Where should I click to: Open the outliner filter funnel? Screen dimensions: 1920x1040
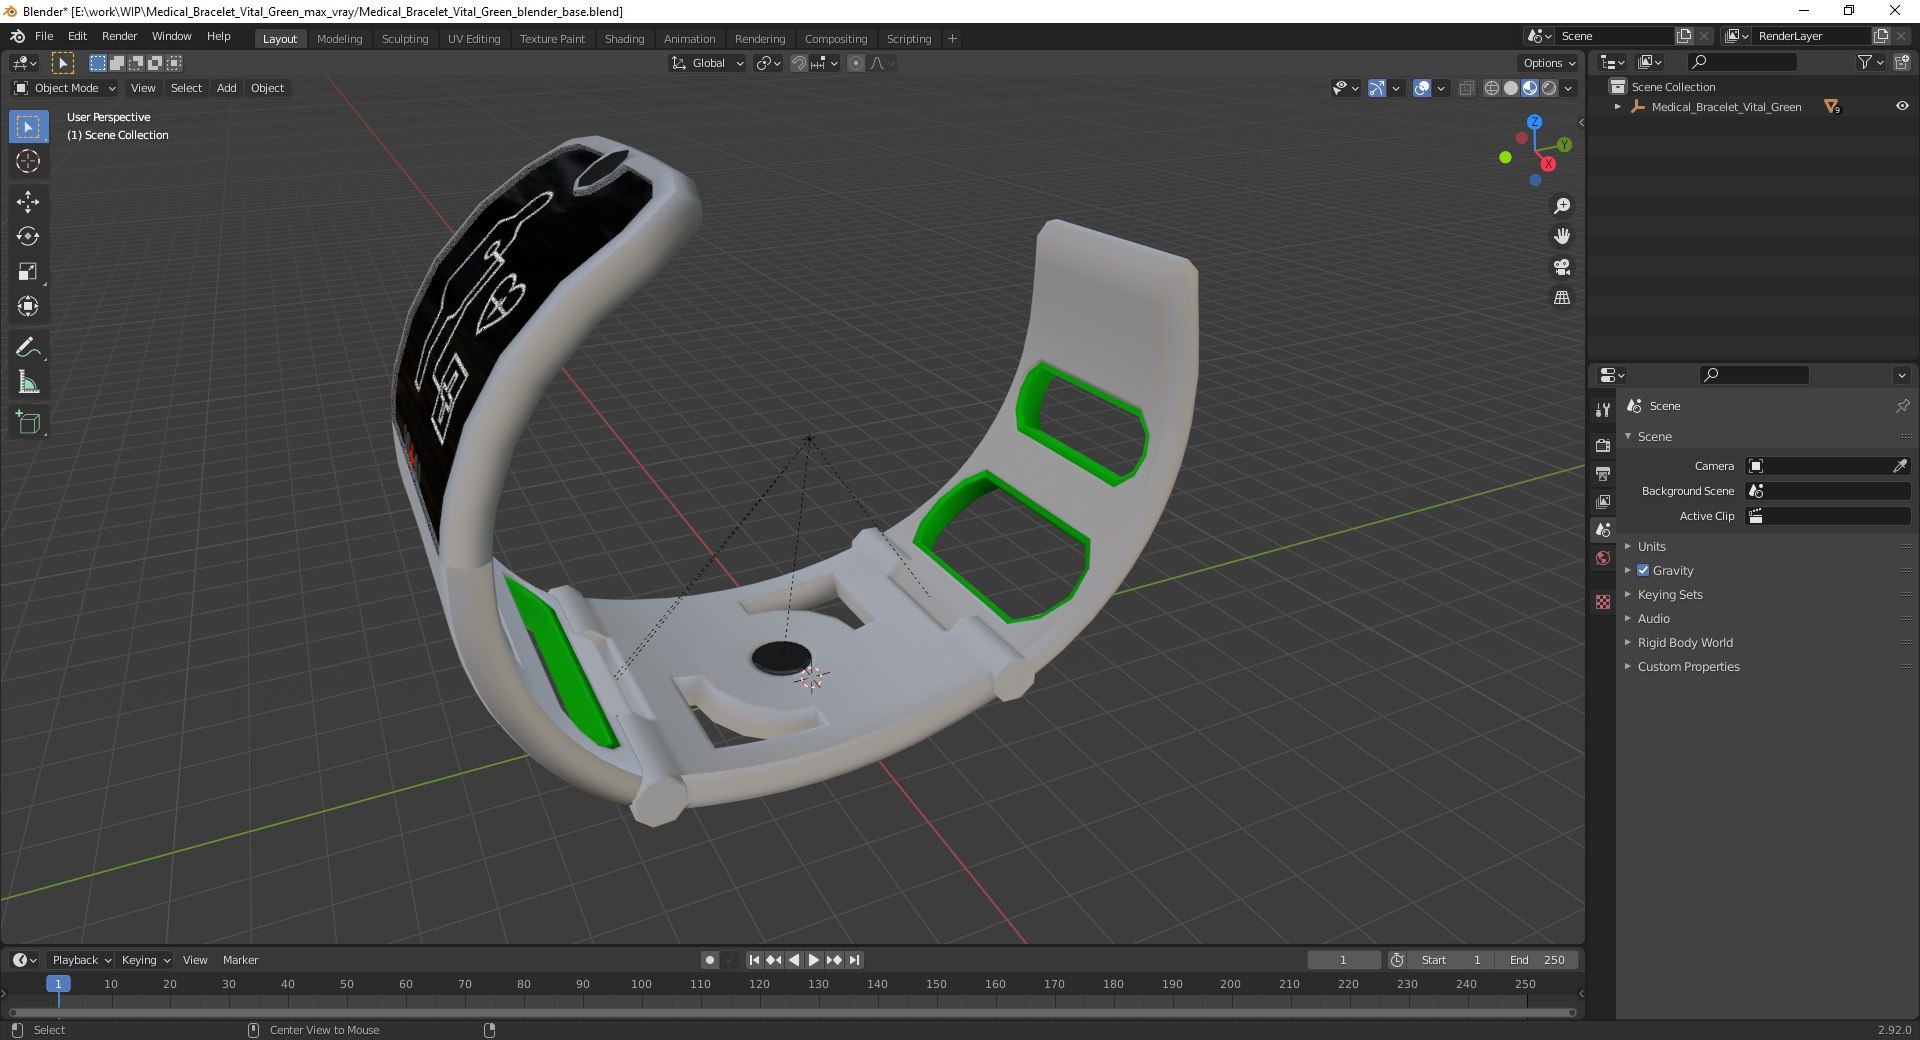pyautogui.click(x=1865, y=62)
